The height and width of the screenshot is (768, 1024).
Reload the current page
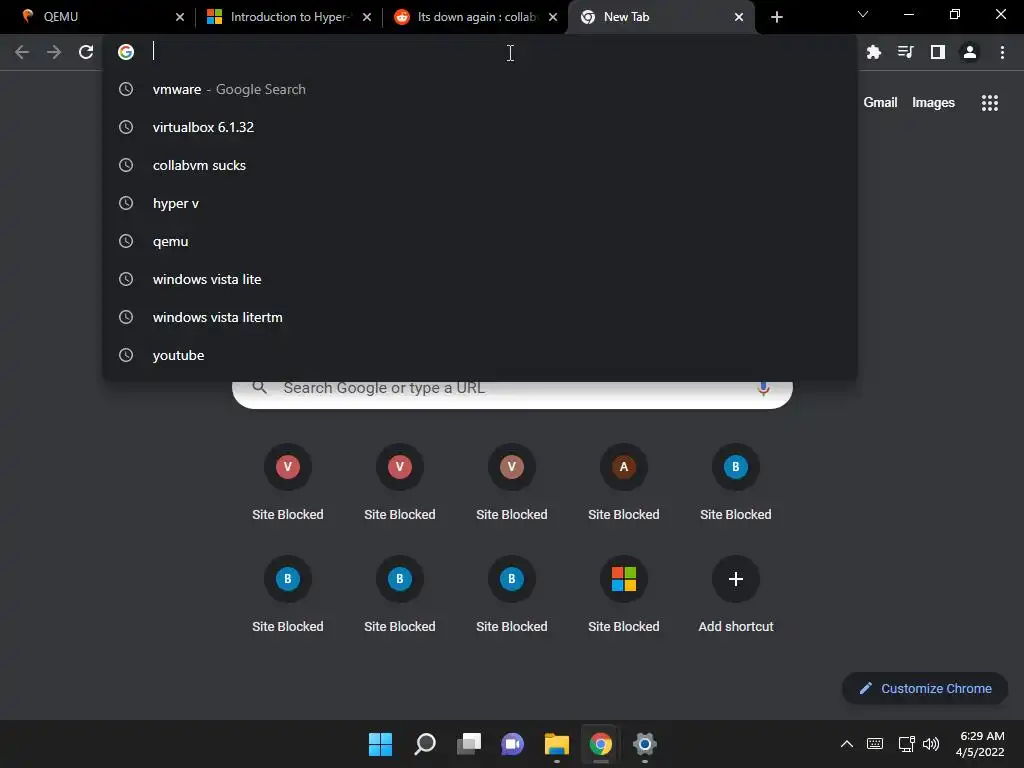pos(86,52)
